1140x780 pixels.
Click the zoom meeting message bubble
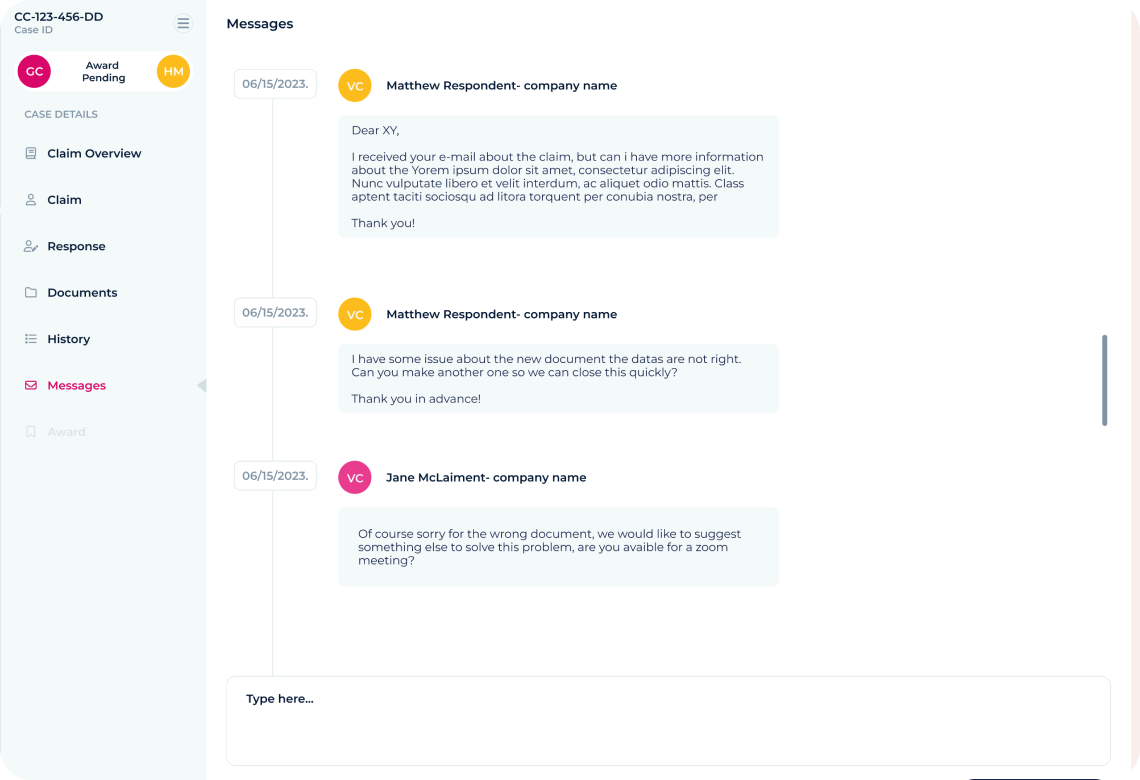coord(558,547)
